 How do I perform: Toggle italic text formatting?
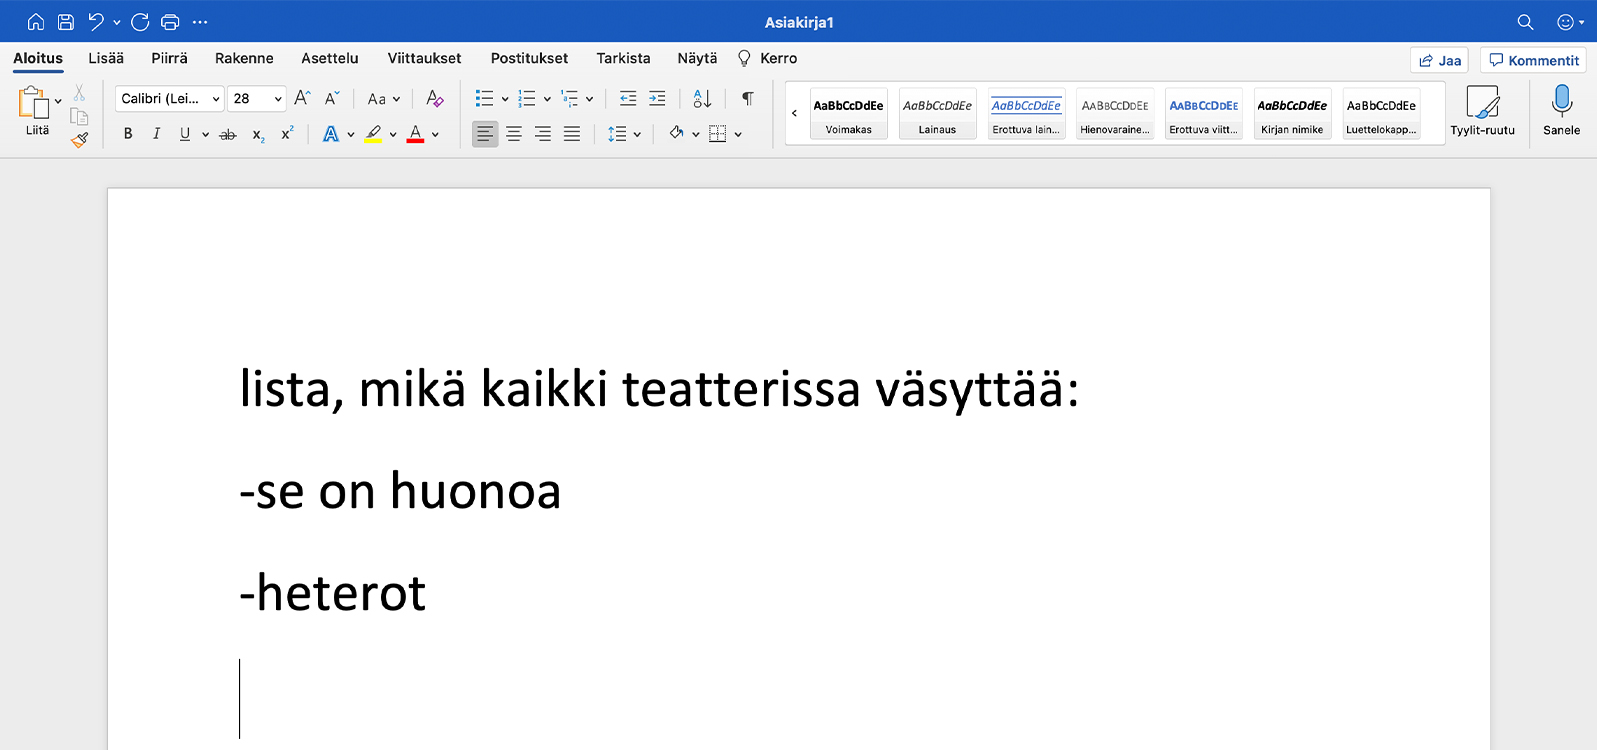pyautogui.click(x=156, y=134)
